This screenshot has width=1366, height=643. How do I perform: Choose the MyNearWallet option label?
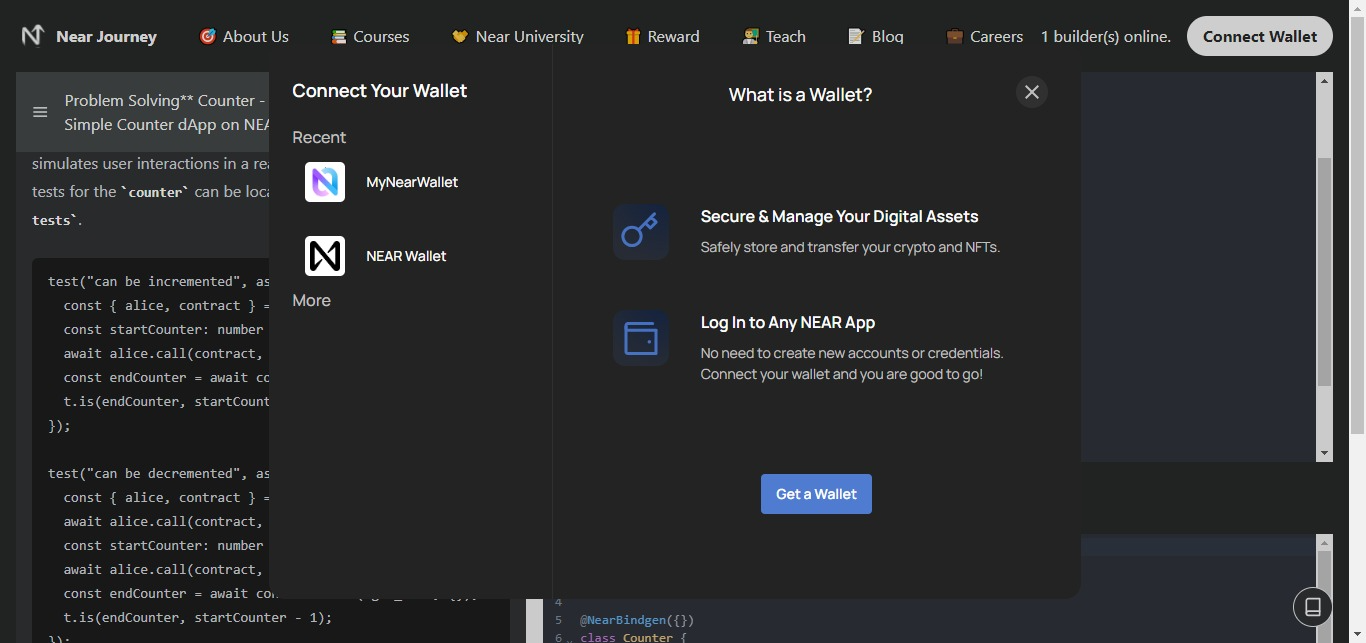coord(412,182)
